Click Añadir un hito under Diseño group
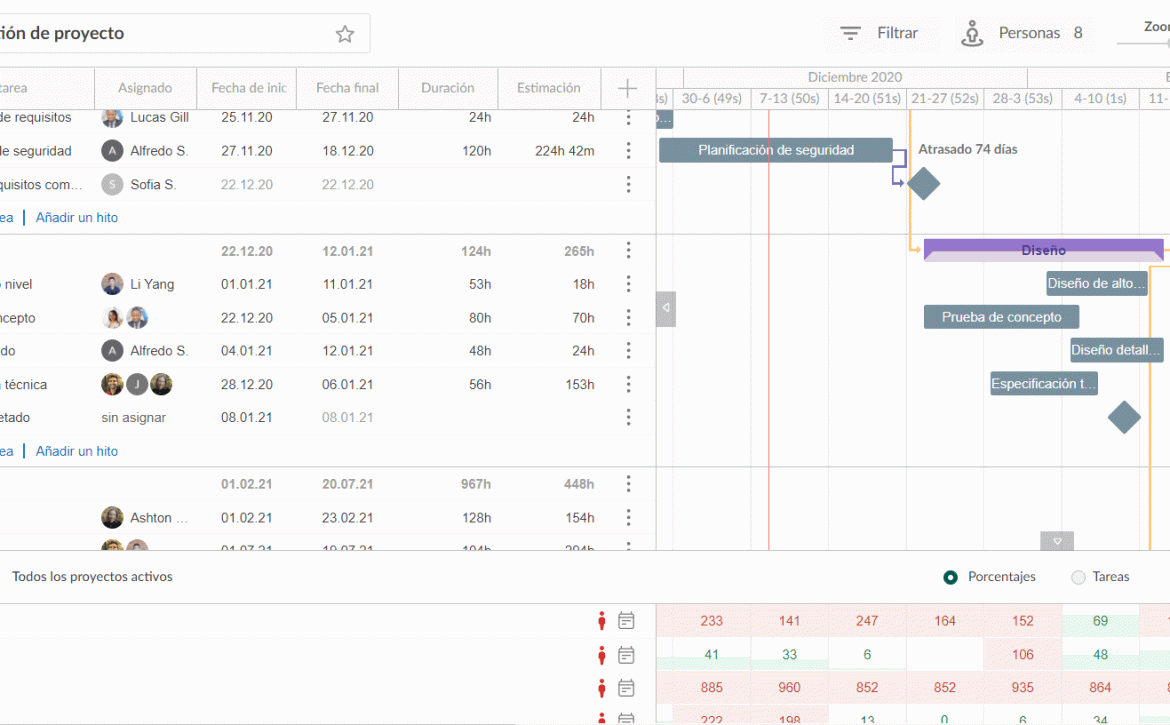 (77, 451)
